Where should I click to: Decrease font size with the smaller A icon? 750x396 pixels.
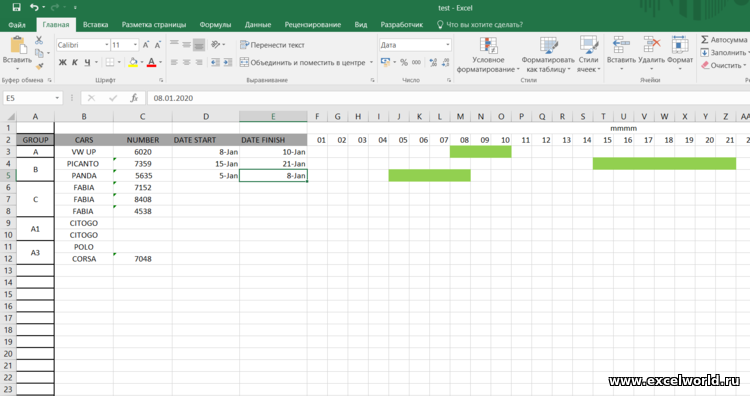[x=157, y=45]
